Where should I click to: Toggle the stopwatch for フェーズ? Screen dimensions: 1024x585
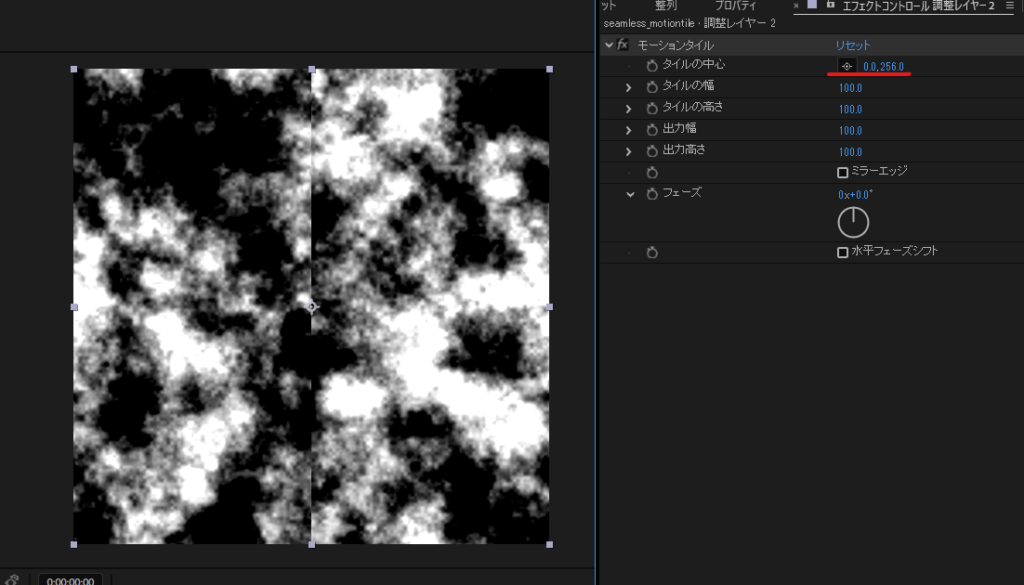(652, 194)
